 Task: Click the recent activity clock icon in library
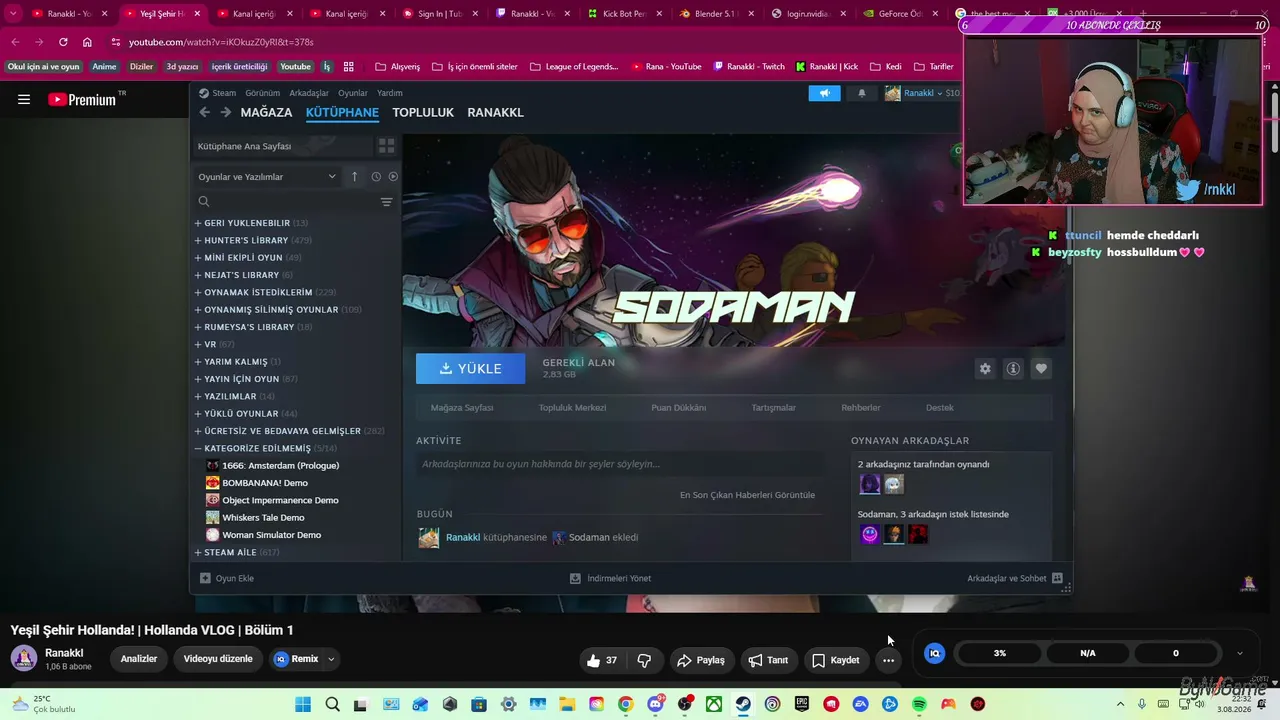coord(376,177)
